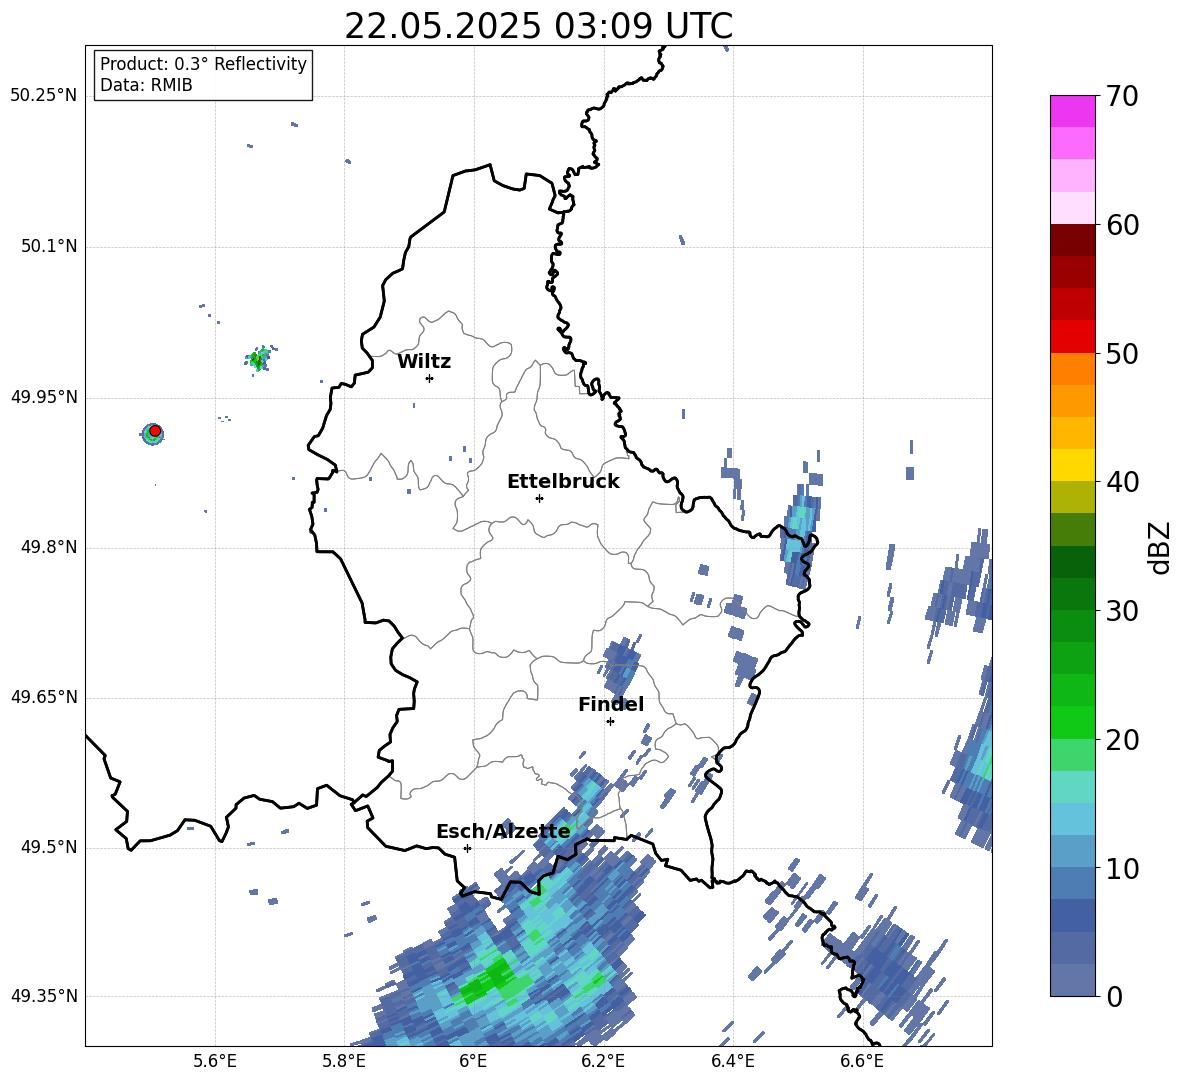Click the colorbar tick label 30

[1122, 611]
